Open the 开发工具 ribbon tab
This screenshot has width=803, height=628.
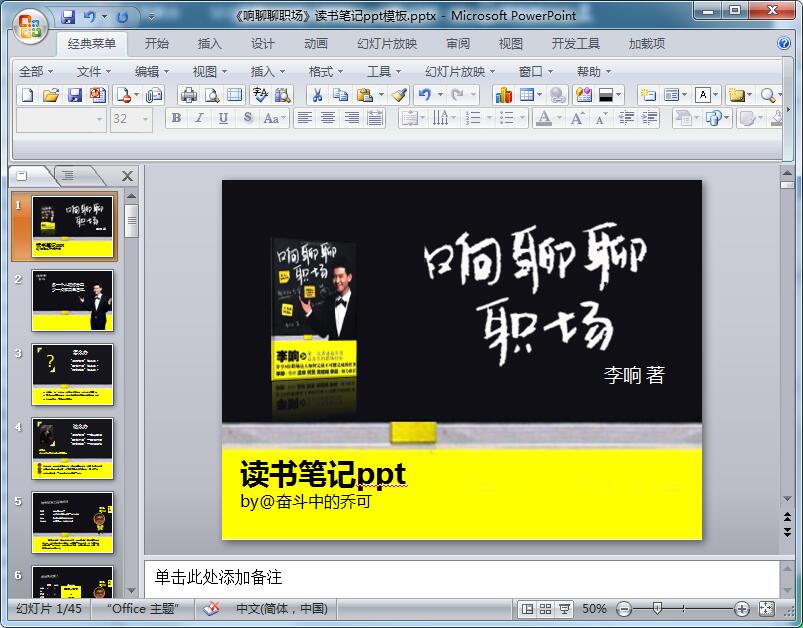point(575,44)
